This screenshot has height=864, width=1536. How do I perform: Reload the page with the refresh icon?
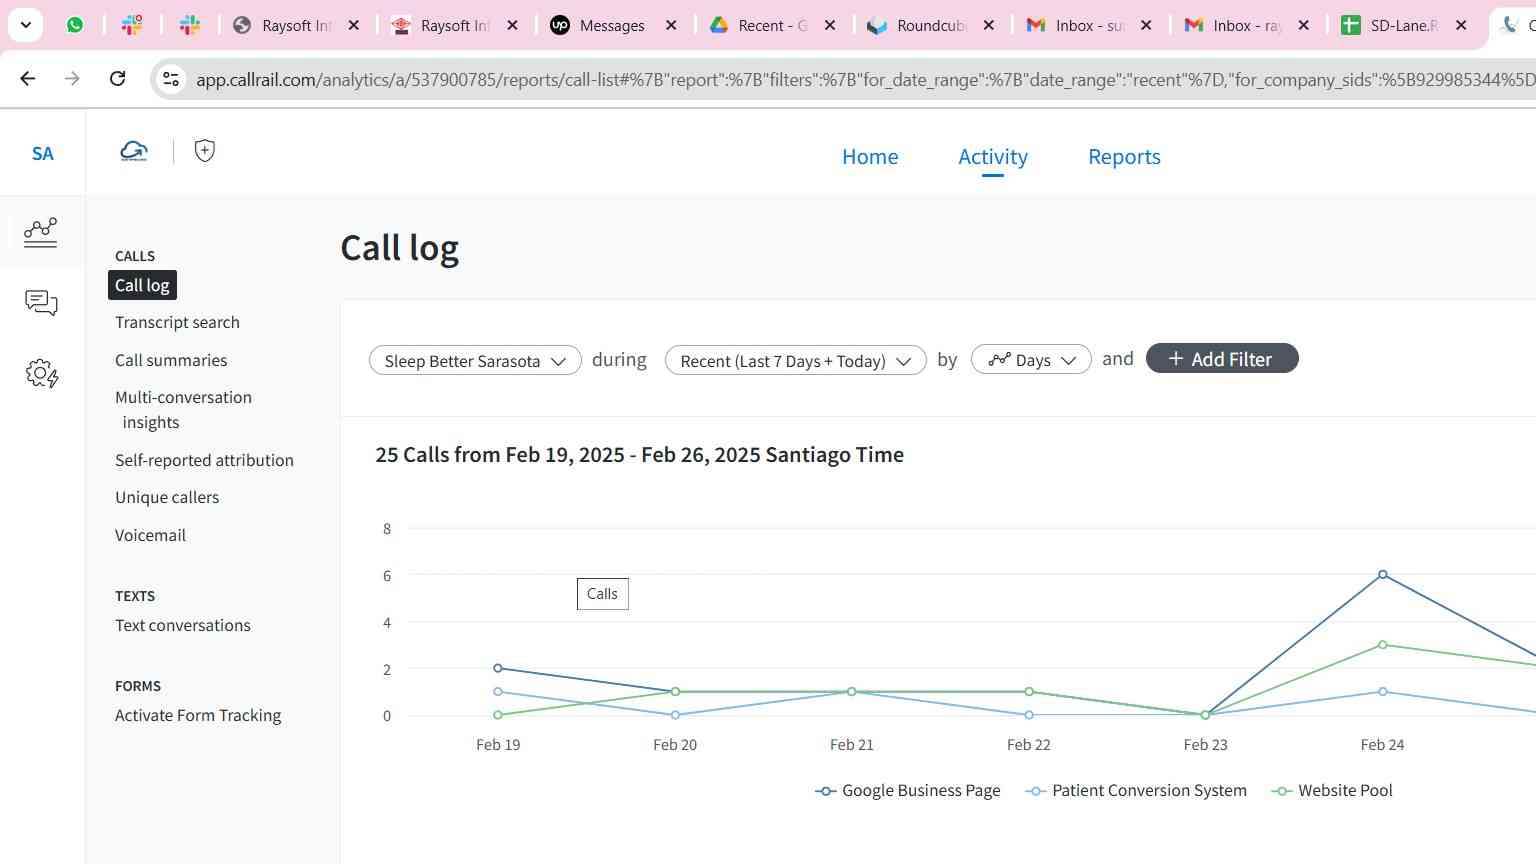(117, 78)
